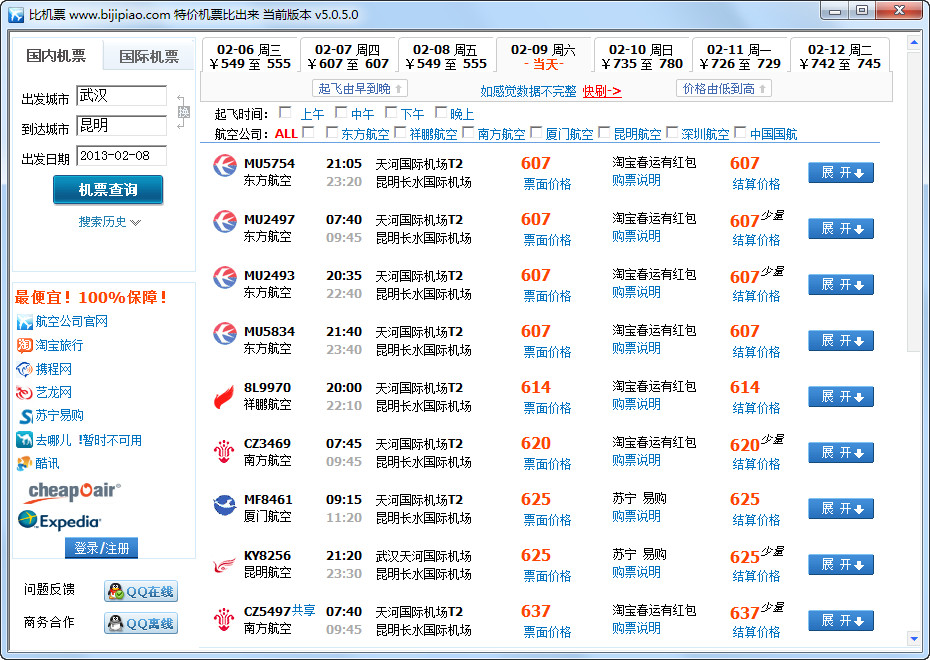Click the 出发城市 input field

pos(120,96)
